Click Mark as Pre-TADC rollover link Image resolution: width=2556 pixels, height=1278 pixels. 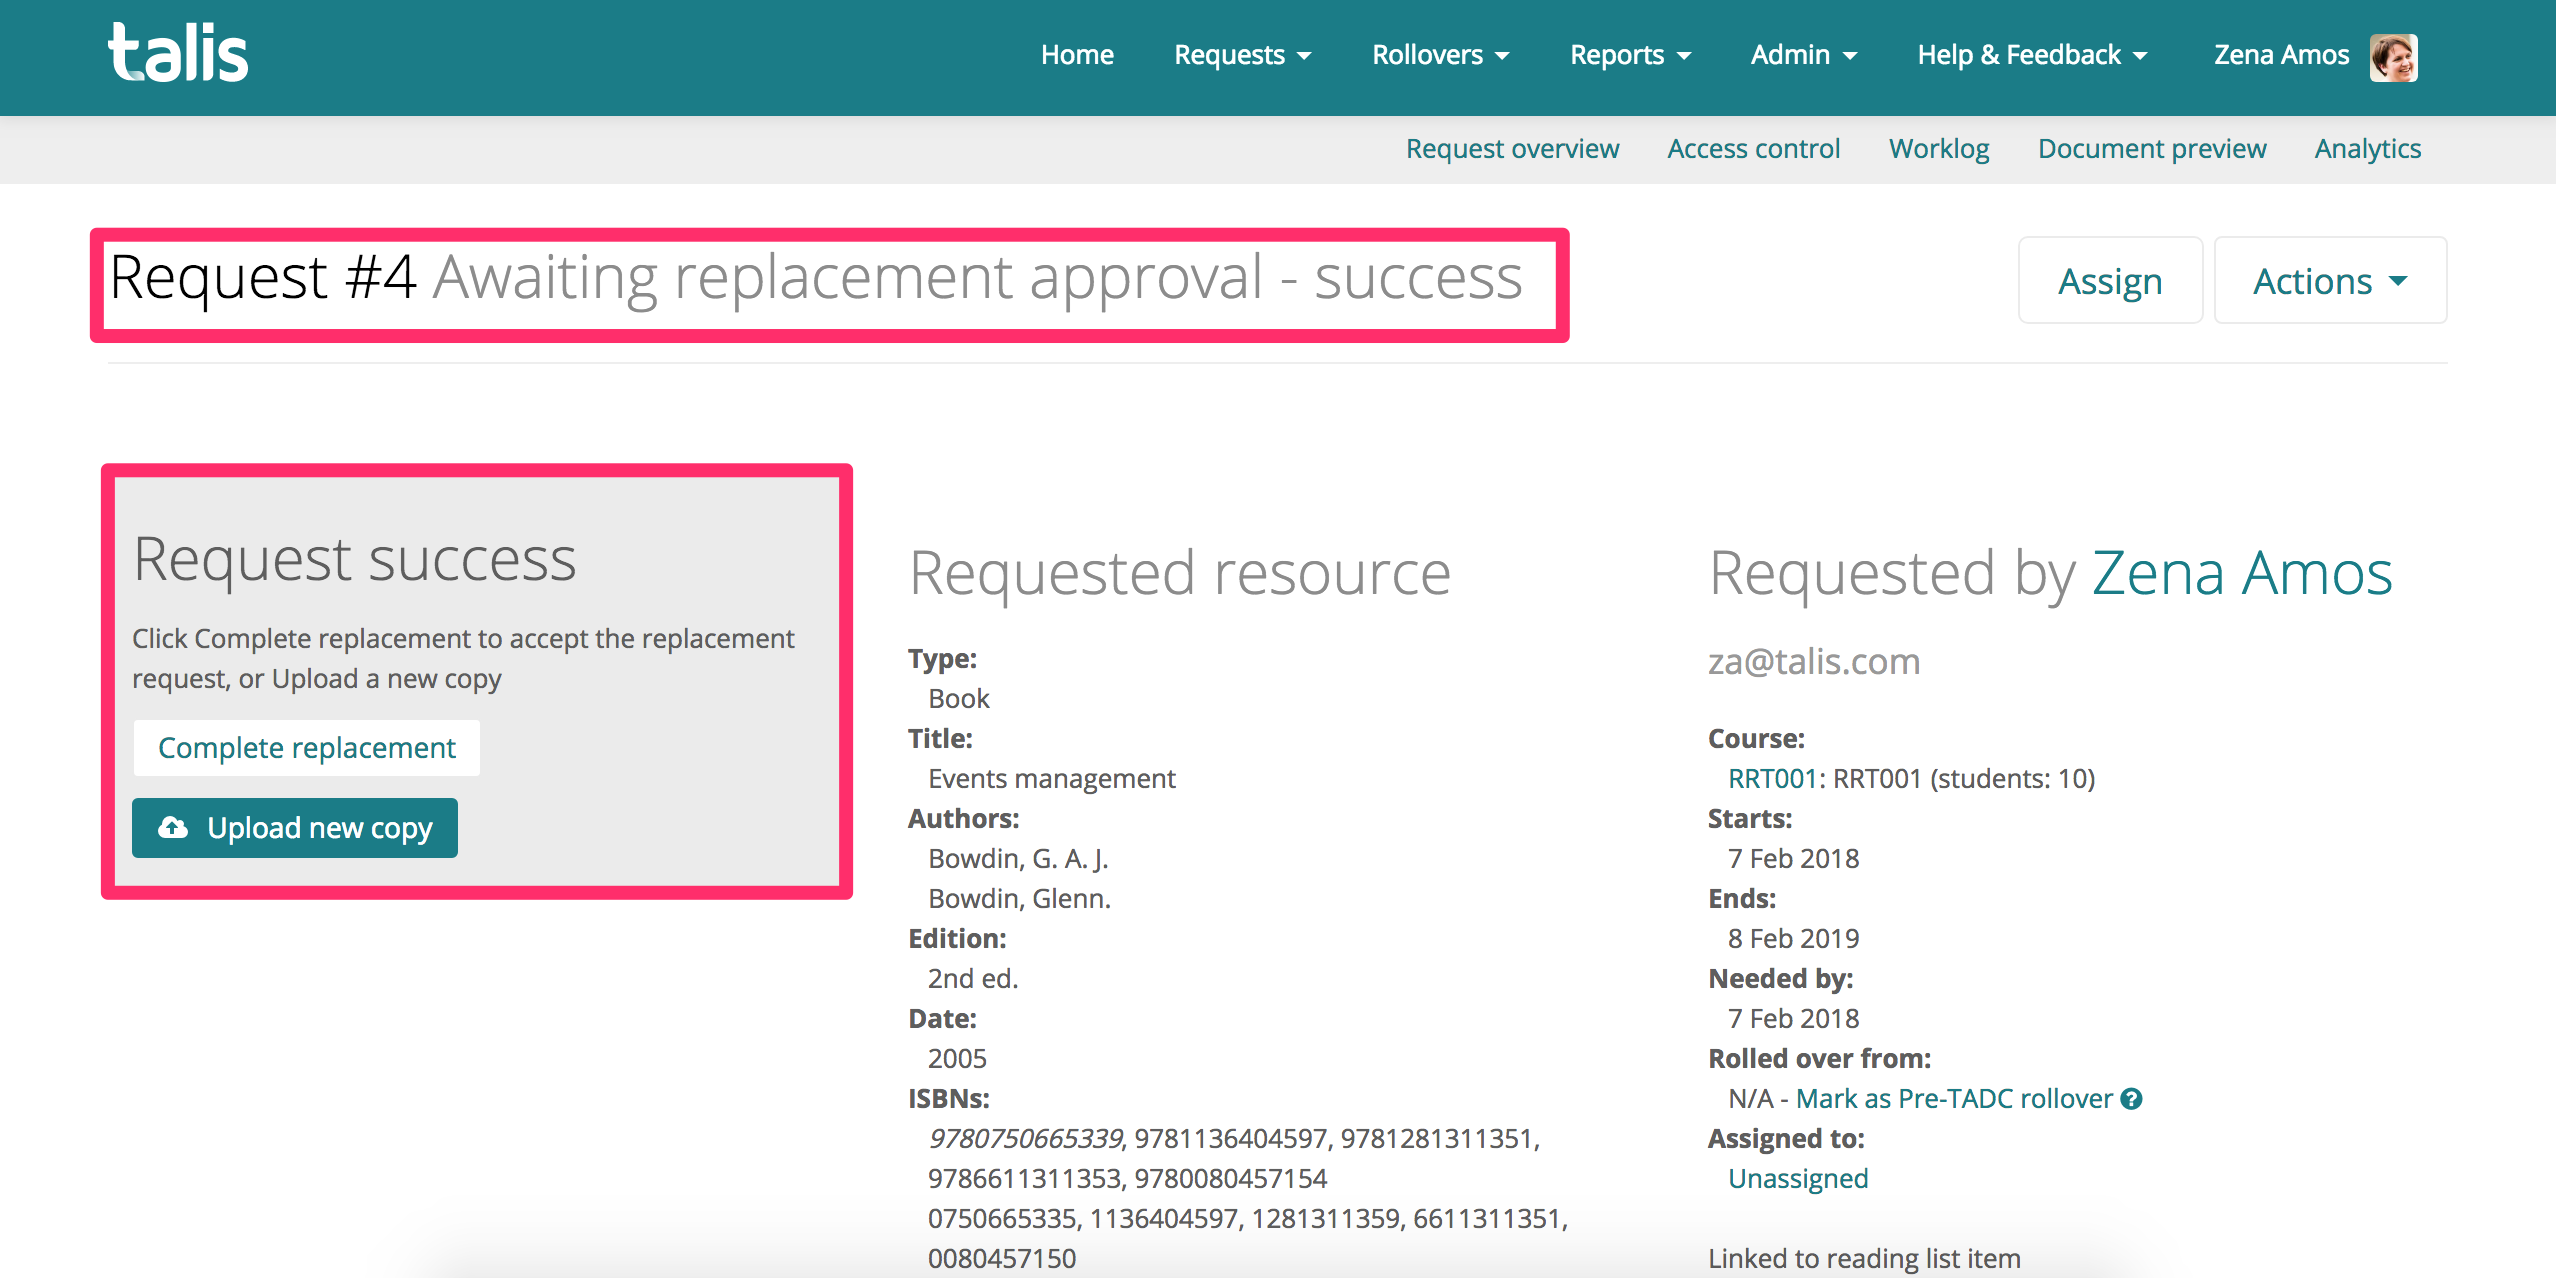click(1954, 1098)
